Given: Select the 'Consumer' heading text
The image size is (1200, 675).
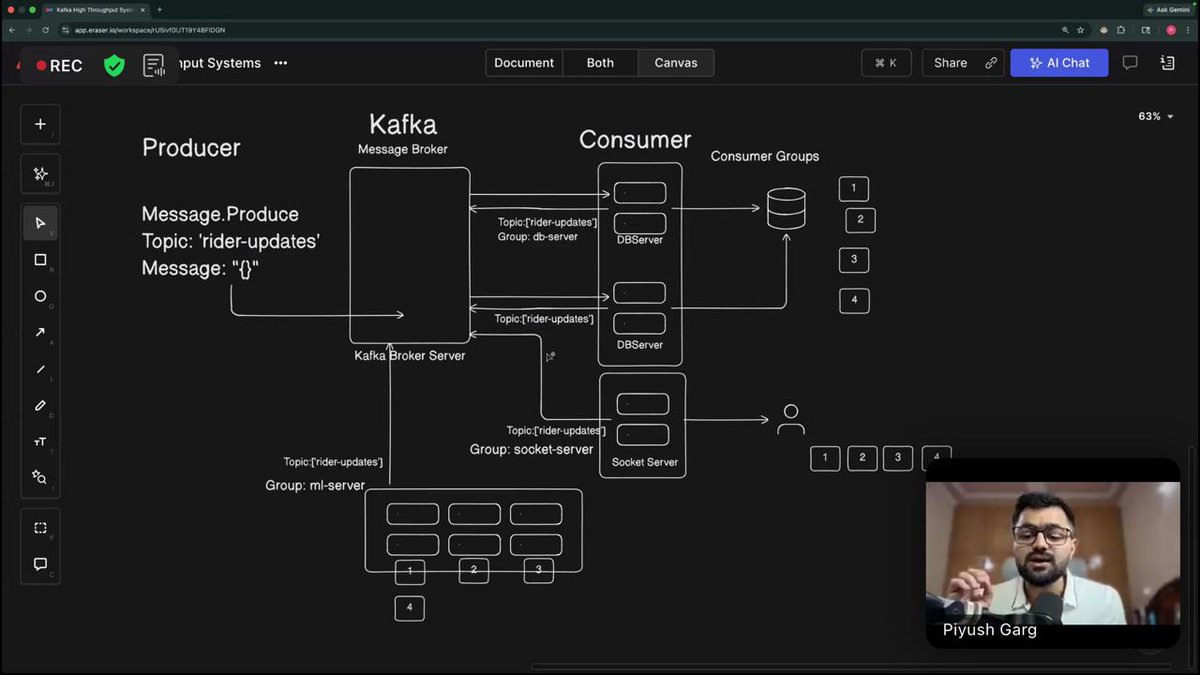Looking at the screenshot, I should coord(635,140).
